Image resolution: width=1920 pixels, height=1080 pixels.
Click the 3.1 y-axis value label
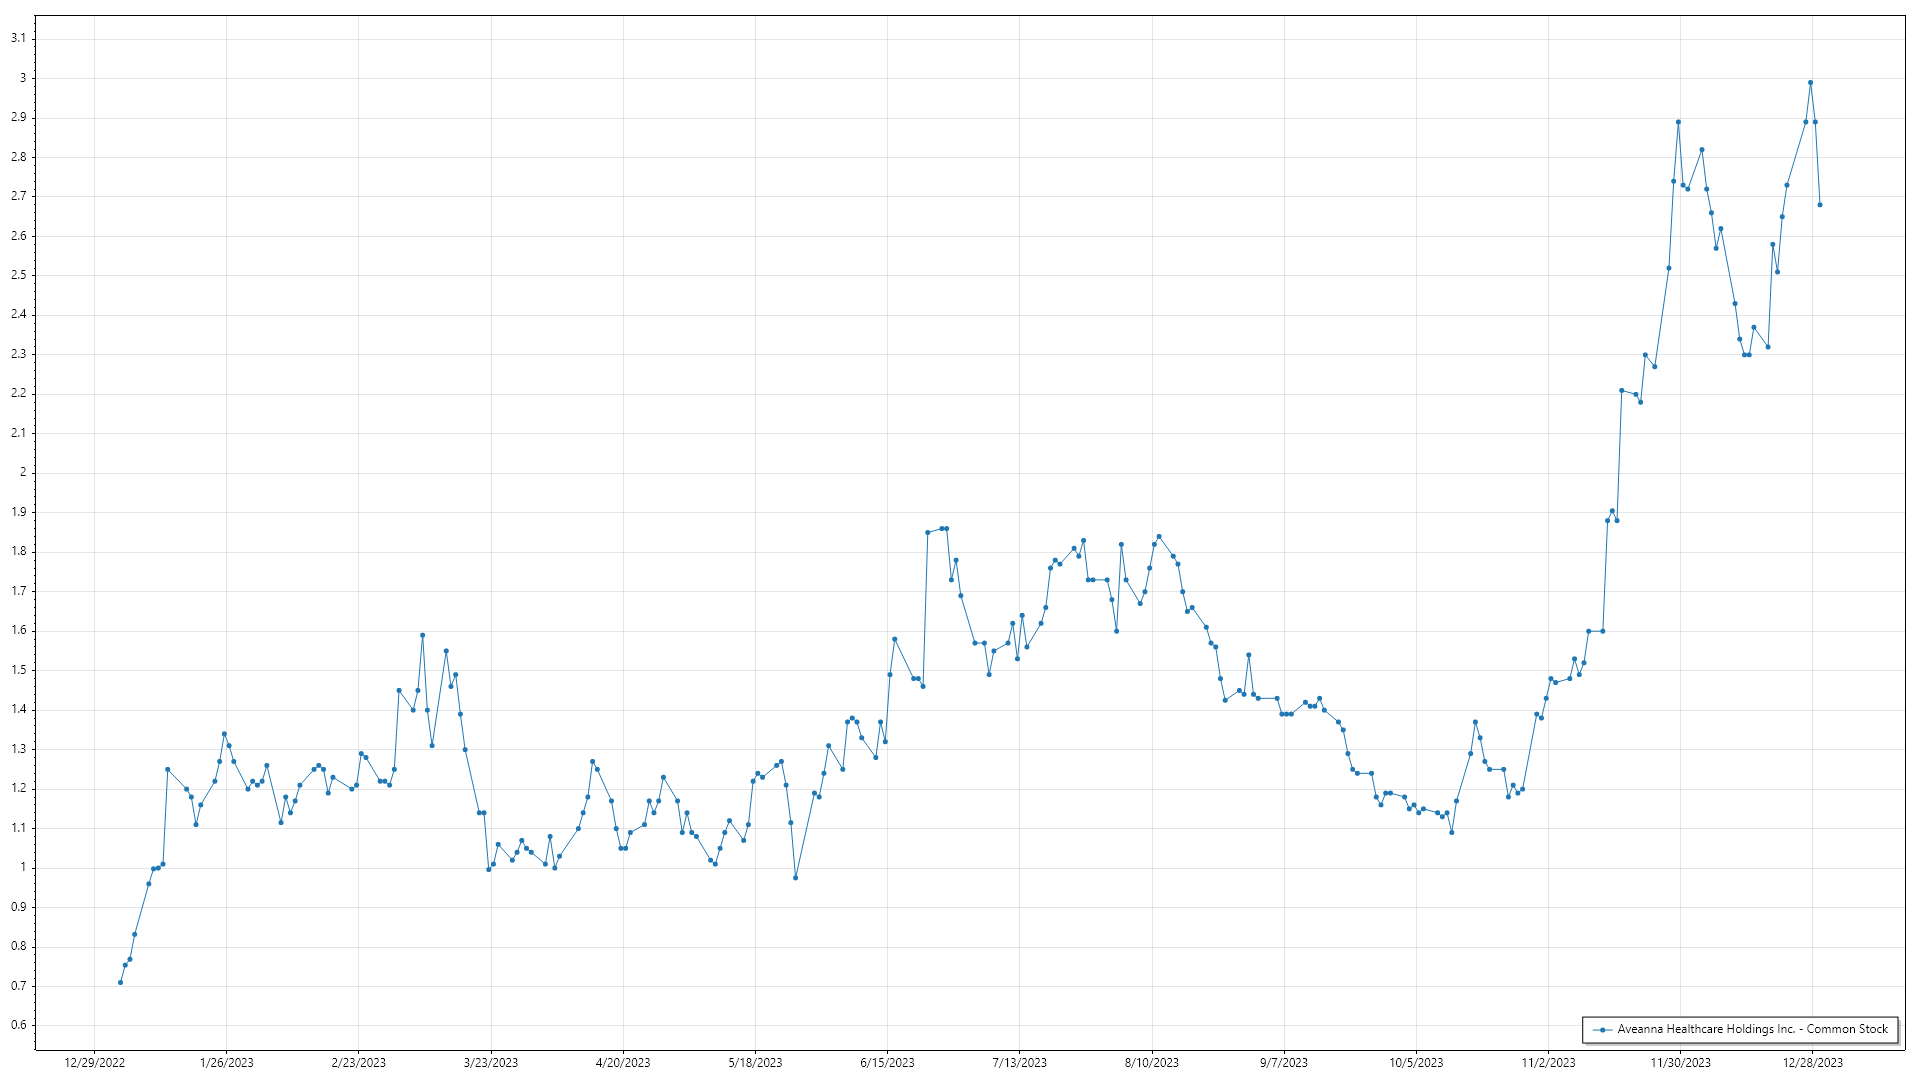click(19, 38)
